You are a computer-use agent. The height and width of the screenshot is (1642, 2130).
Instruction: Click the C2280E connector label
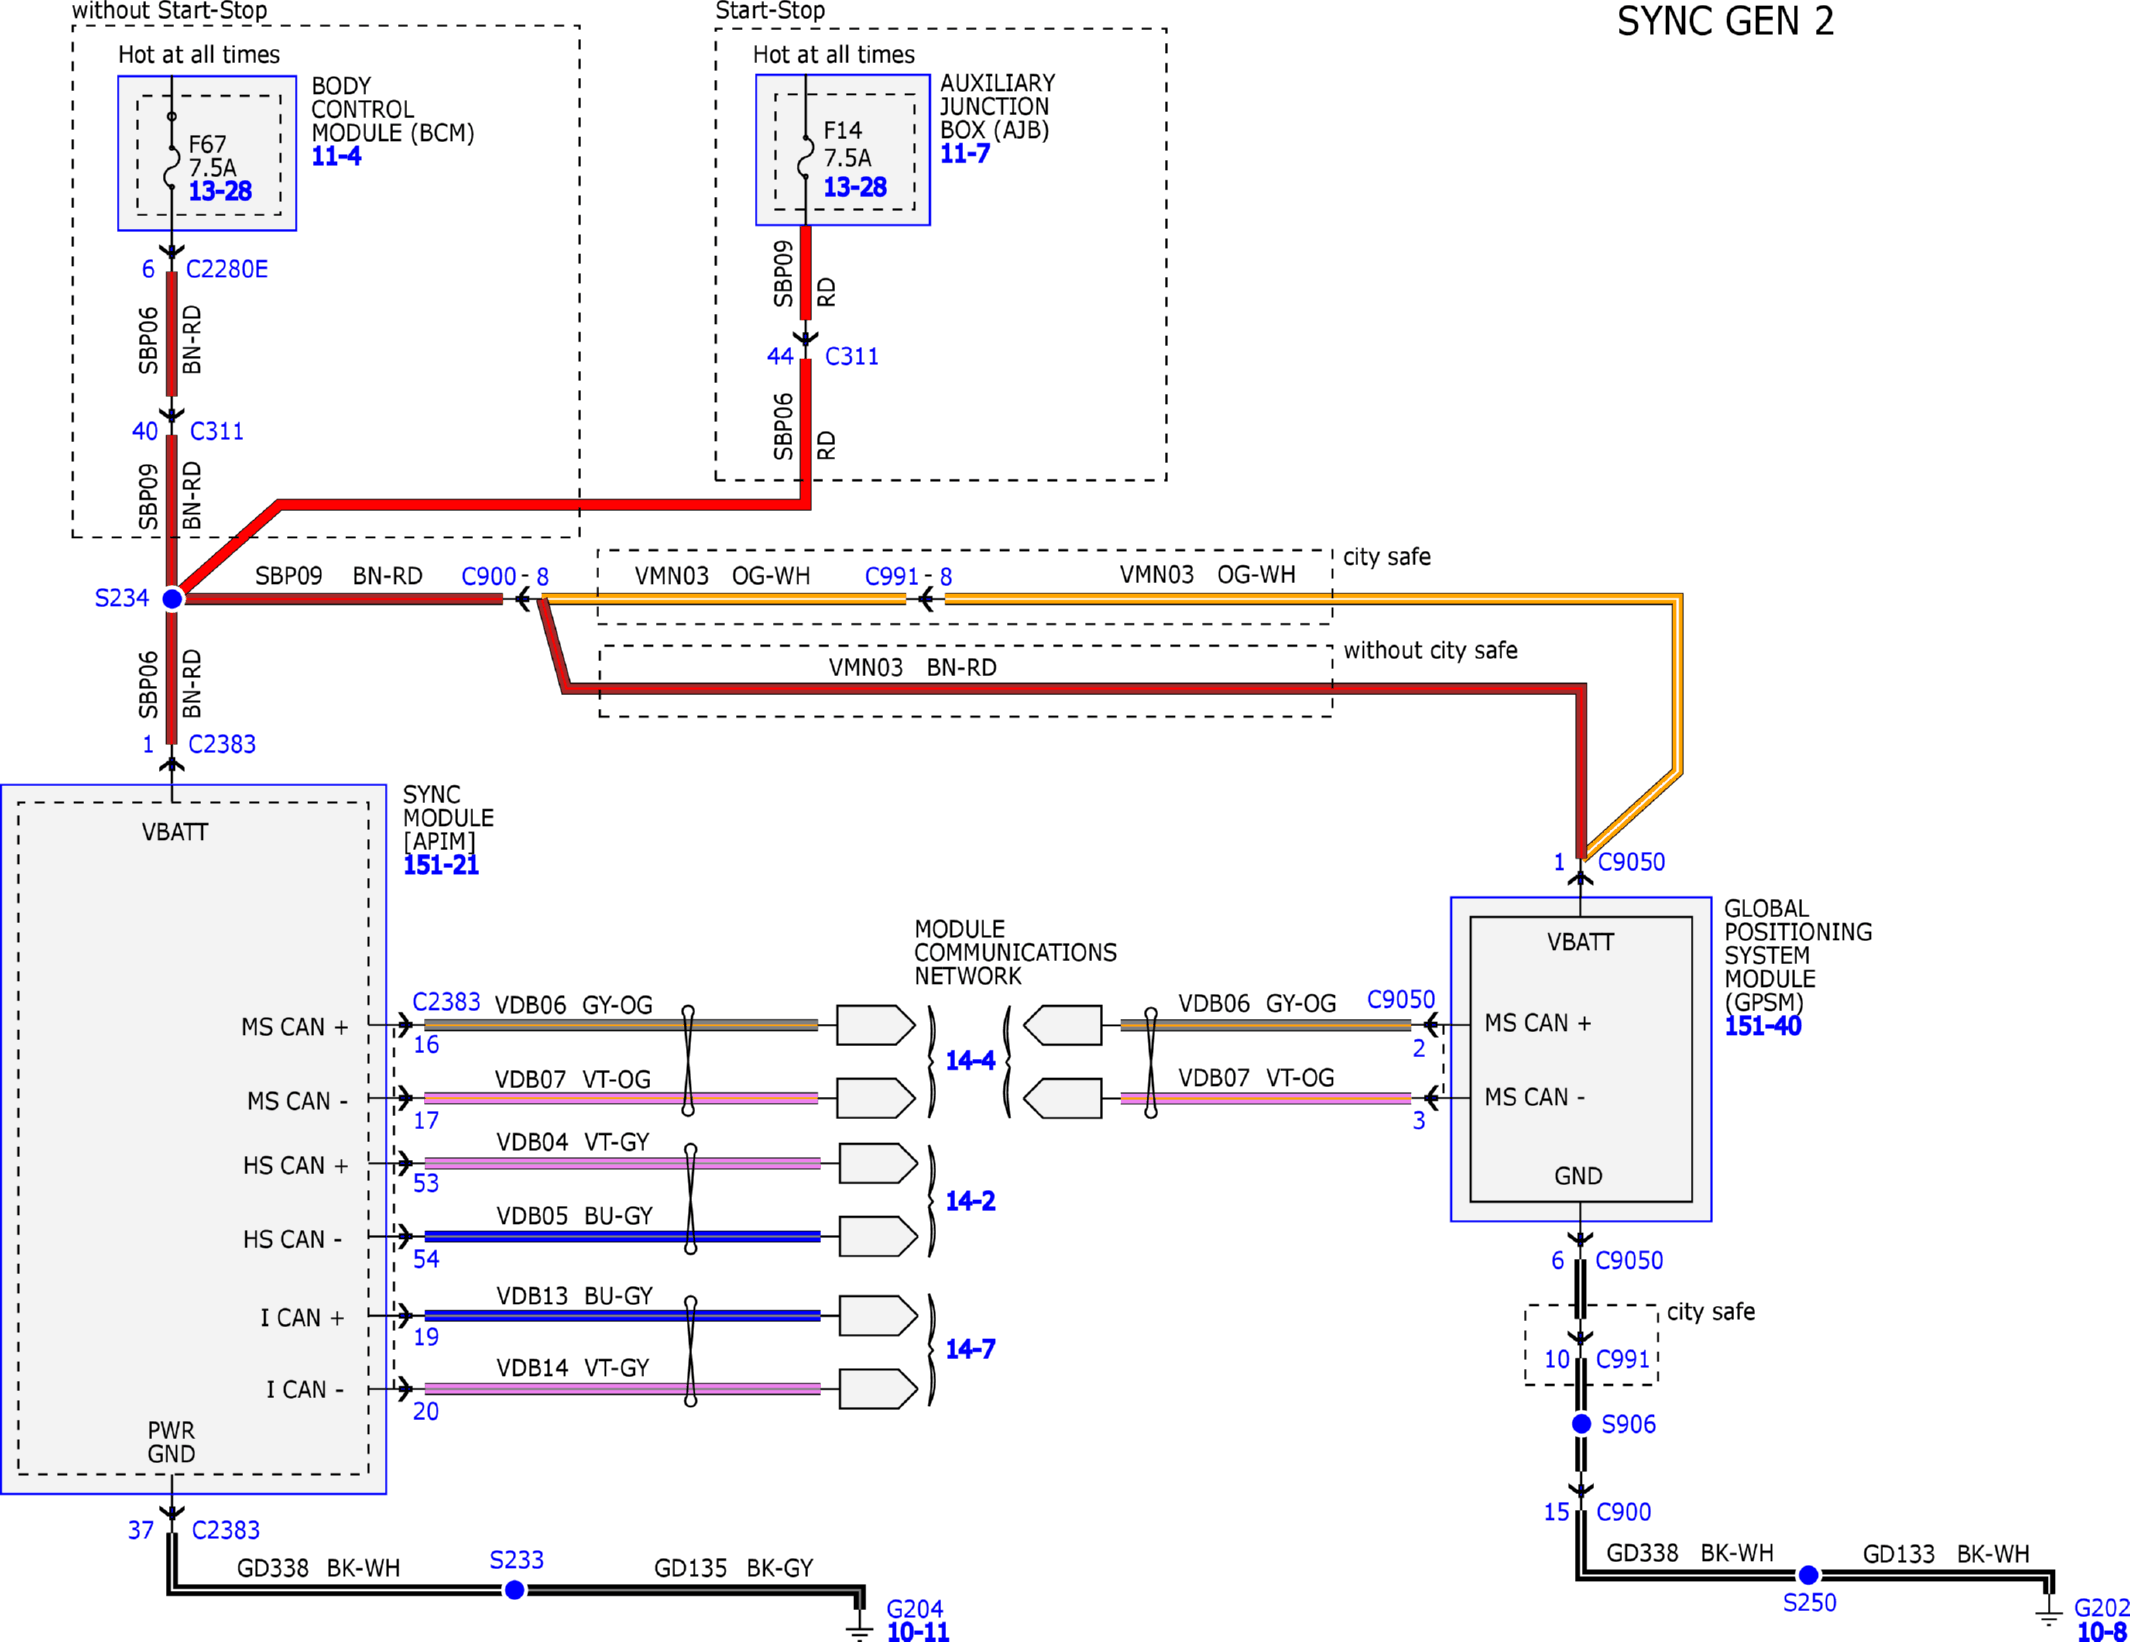click(227, 270)
